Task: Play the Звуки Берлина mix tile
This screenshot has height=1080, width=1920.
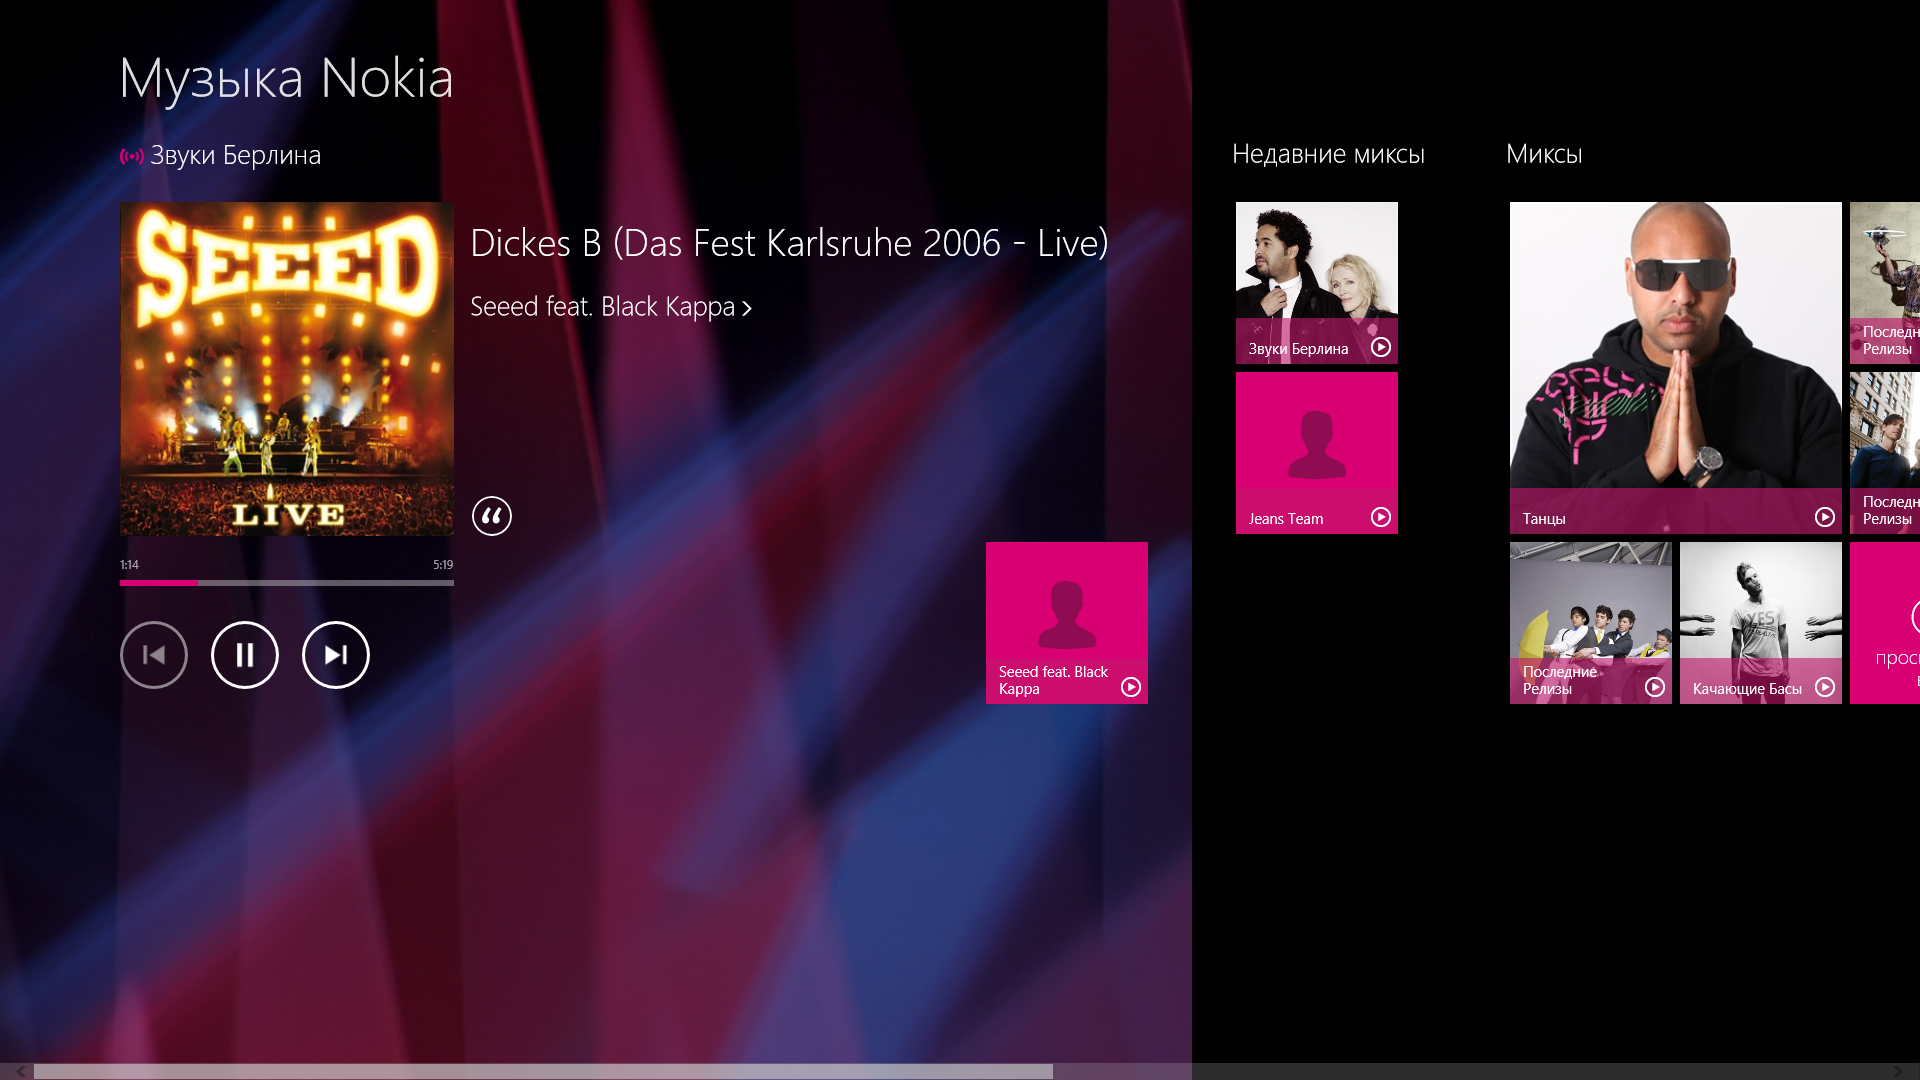Action: coord(1380,347)
